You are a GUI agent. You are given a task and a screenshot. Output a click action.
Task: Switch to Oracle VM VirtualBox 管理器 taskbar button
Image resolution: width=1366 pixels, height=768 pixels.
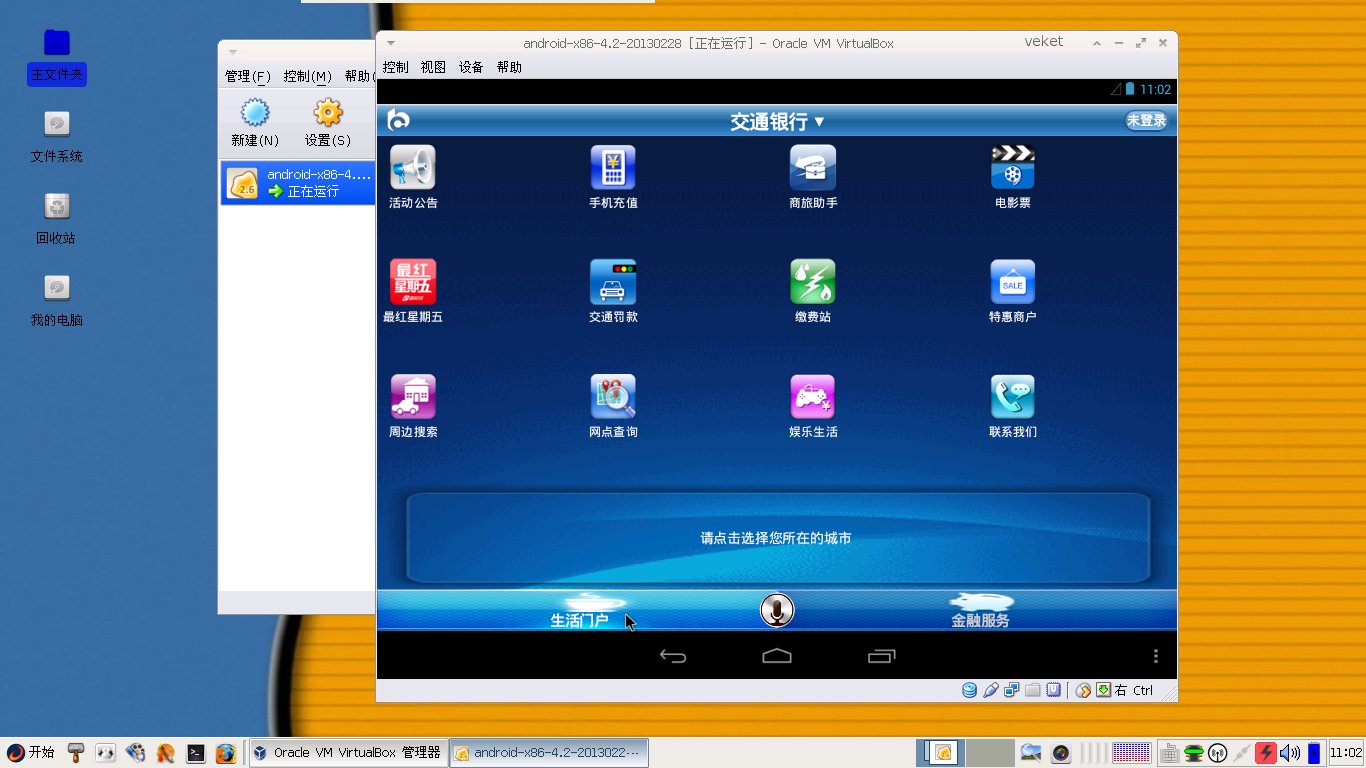pyautogui.click(x=347, y=753)
